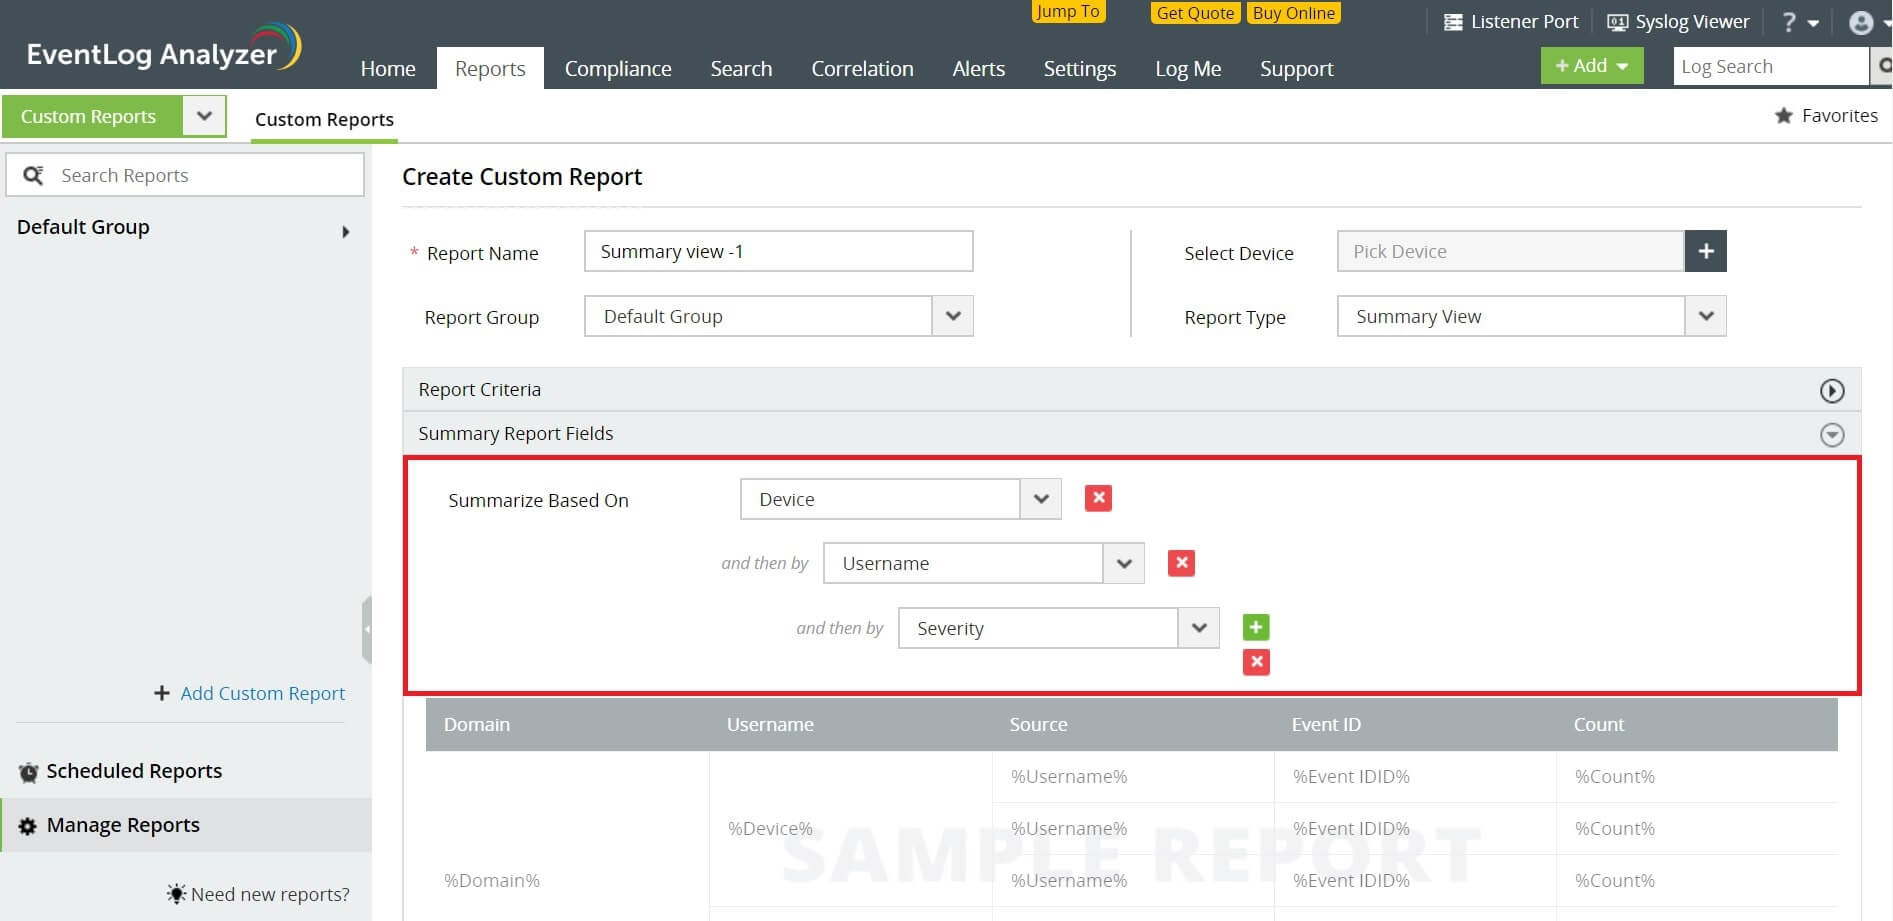
Task: Open the Support tab
Action: point(1296,68)
